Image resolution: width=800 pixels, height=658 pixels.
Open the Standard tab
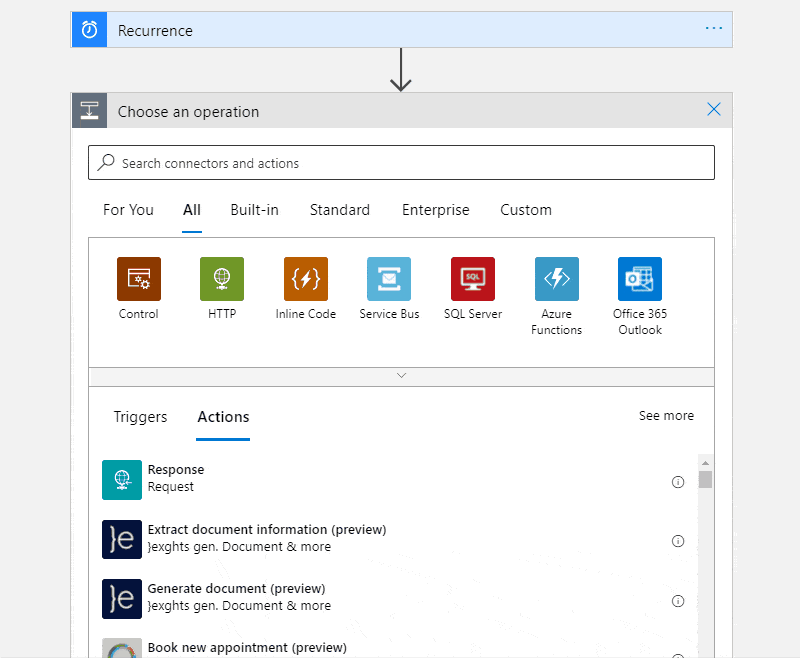click(x=340, y=210)
